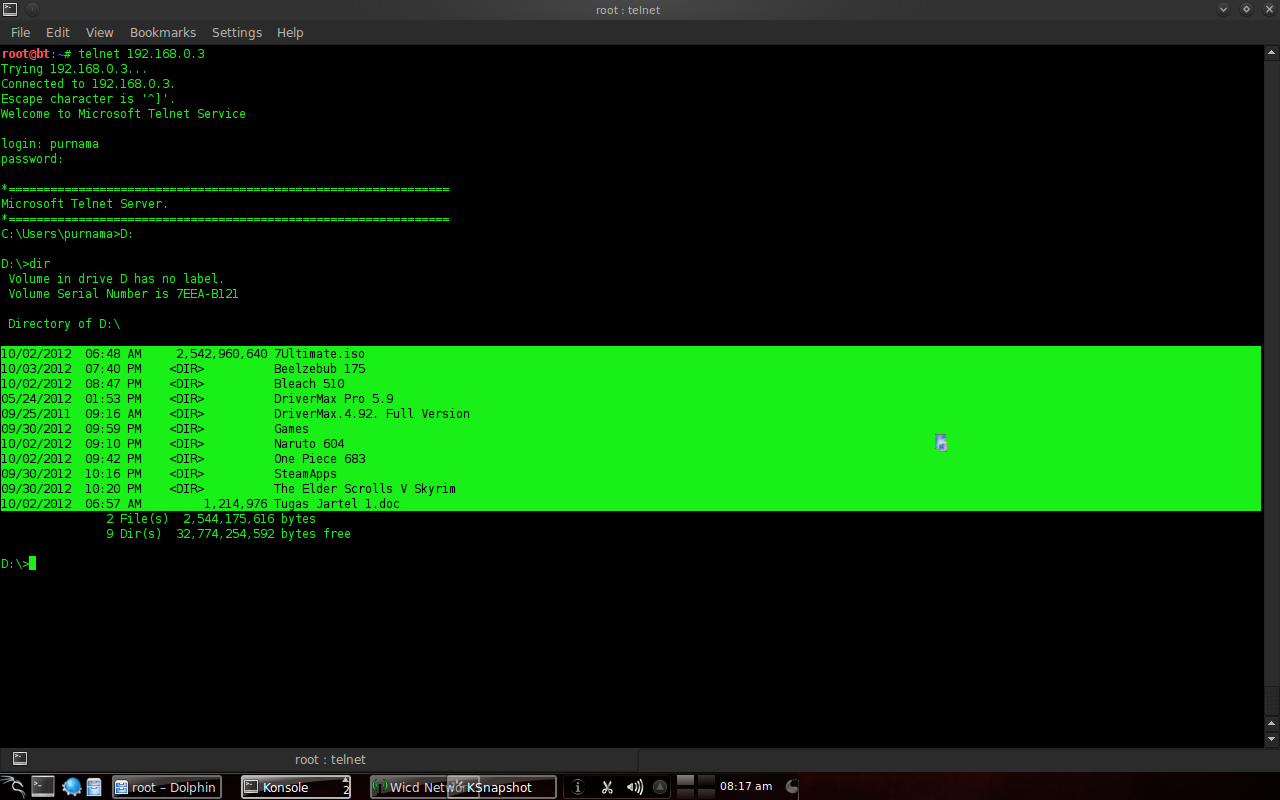Click 'DriverMax.4.92. Full Version' entry

(372, 414)
